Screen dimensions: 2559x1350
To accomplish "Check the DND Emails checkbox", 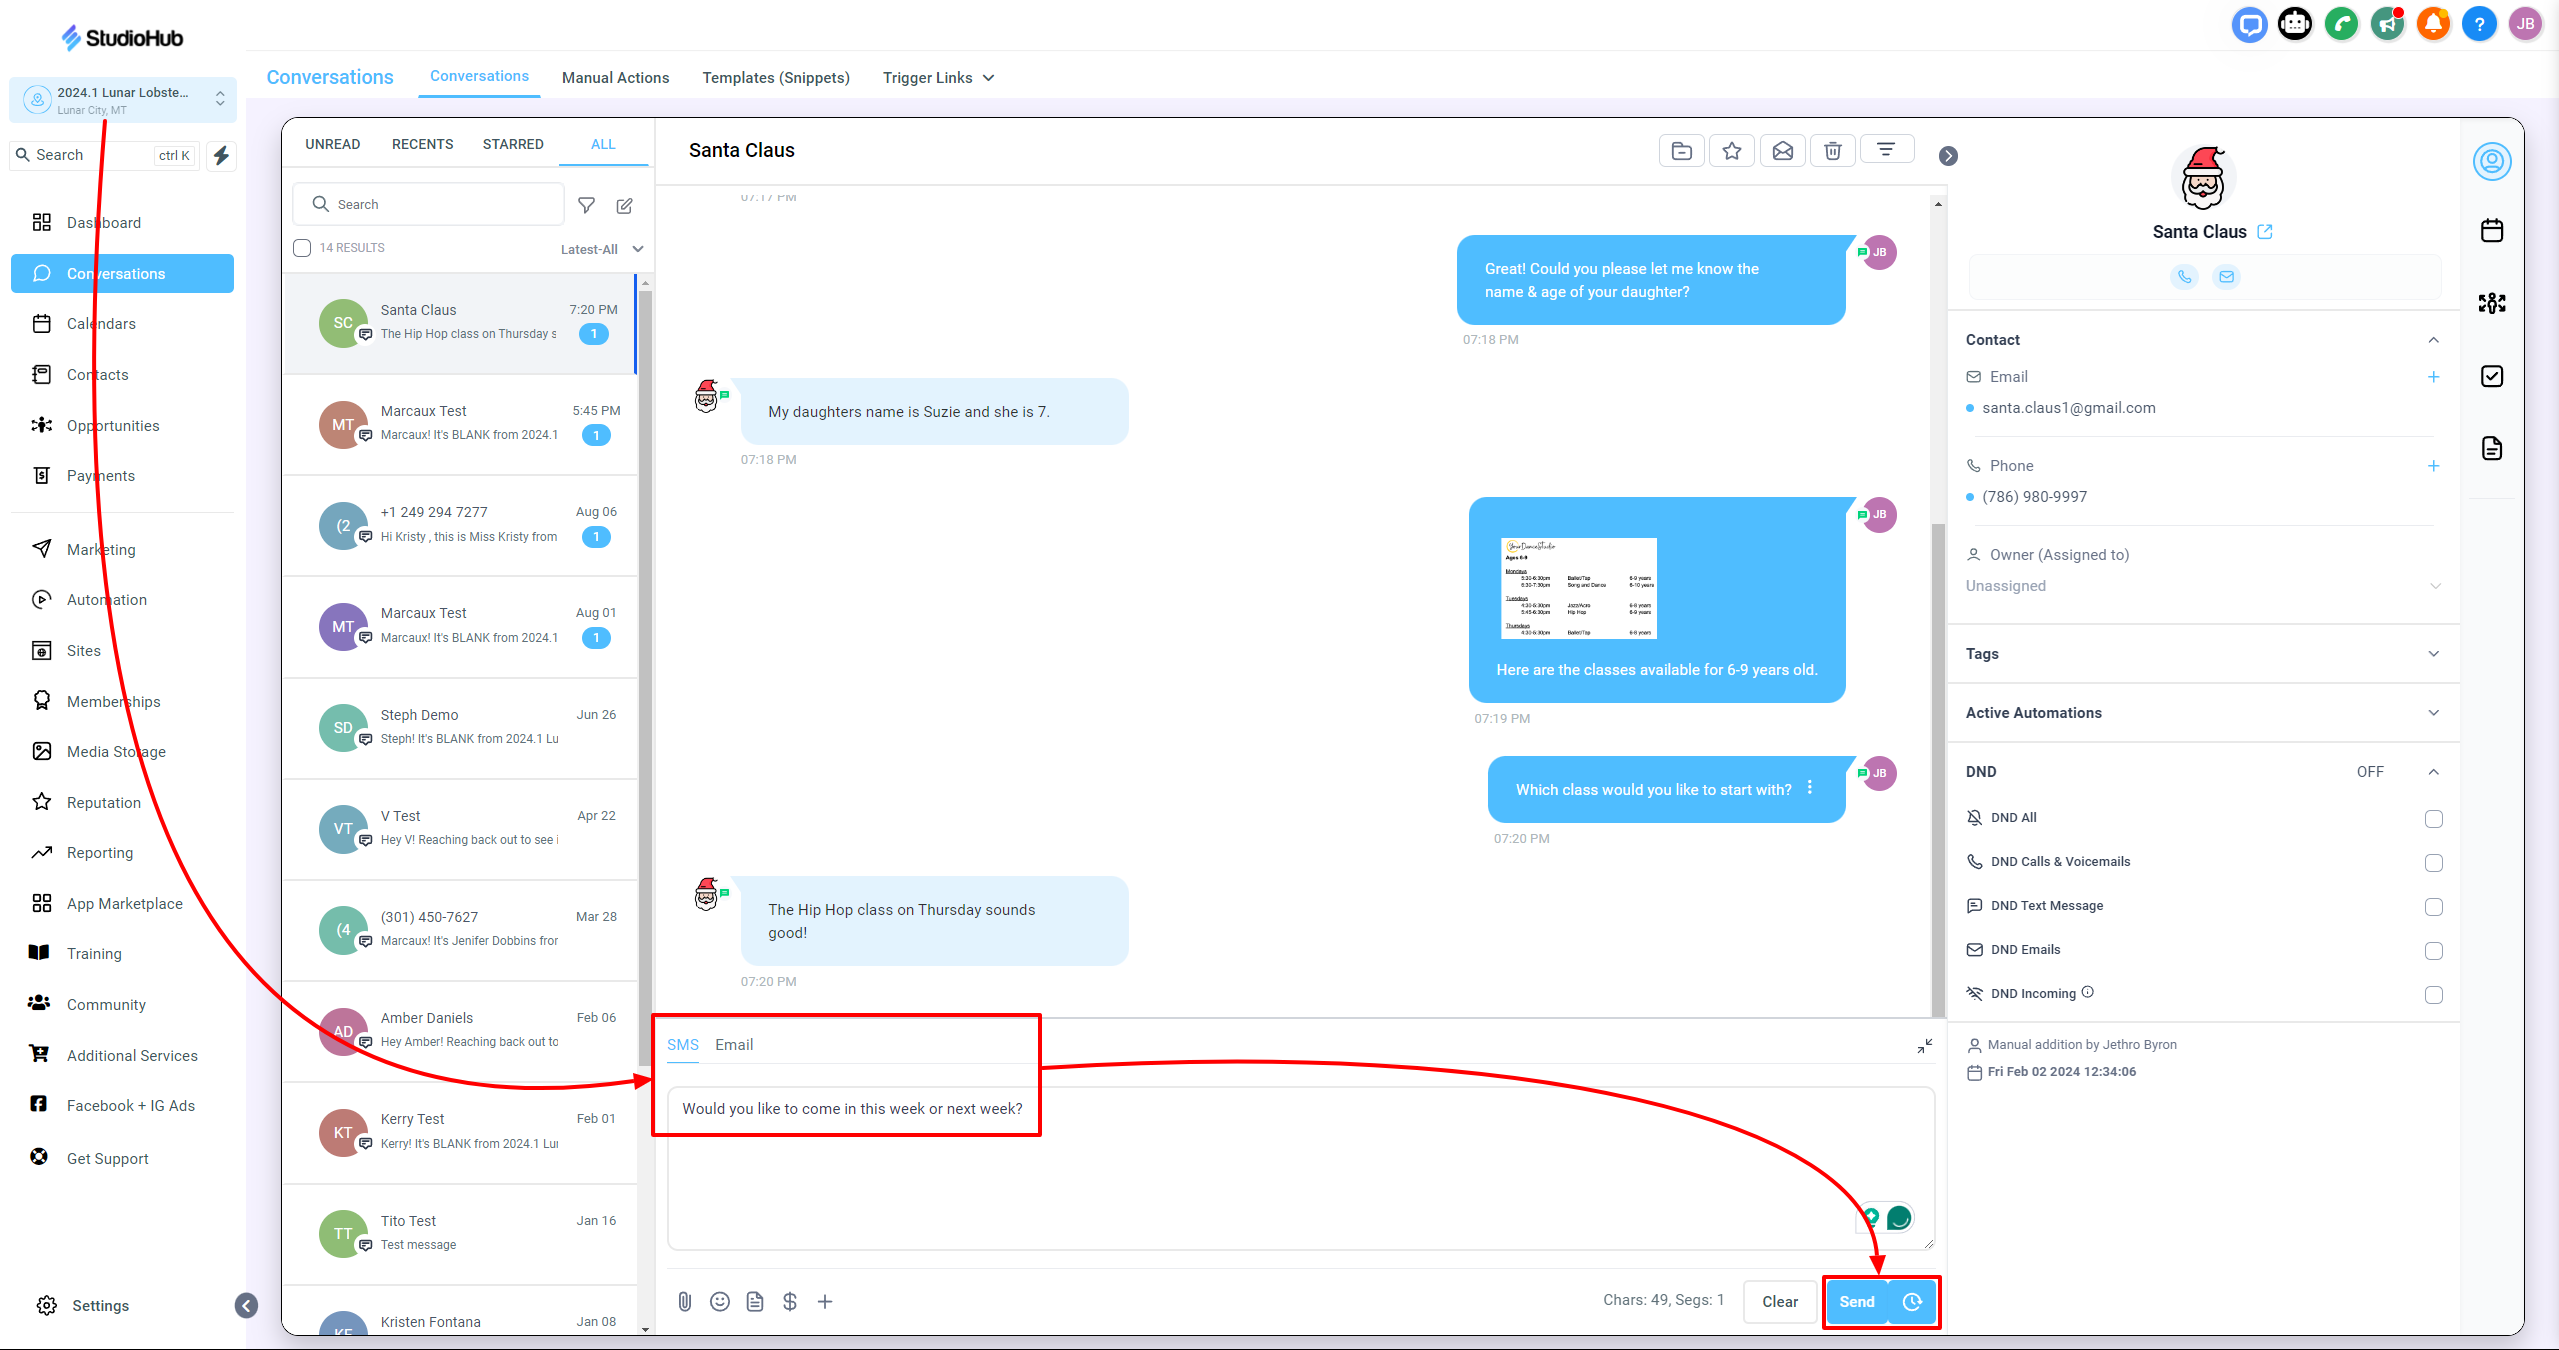I will click(x=2433, y=951).
